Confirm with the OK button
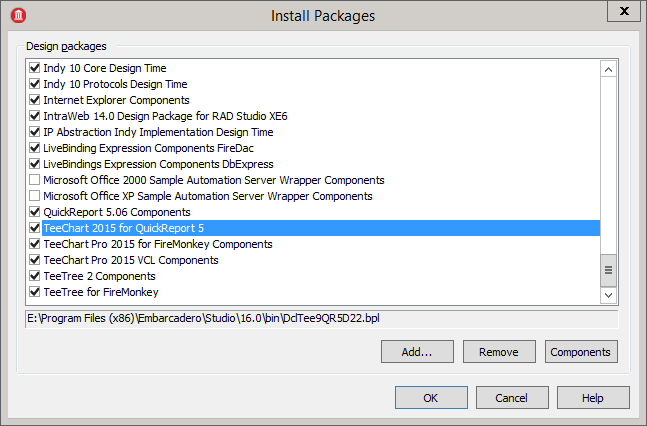This screenshot has height=426, width=647. point(431,398)
